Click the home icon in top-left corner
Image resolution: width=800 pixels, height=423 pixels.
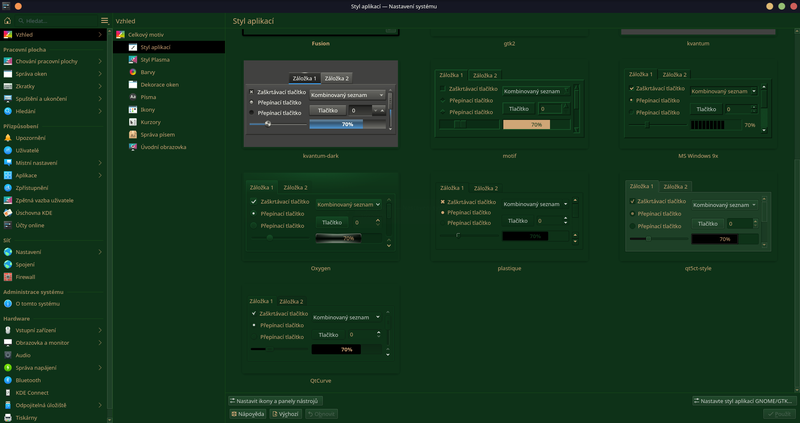pos(7,20)
